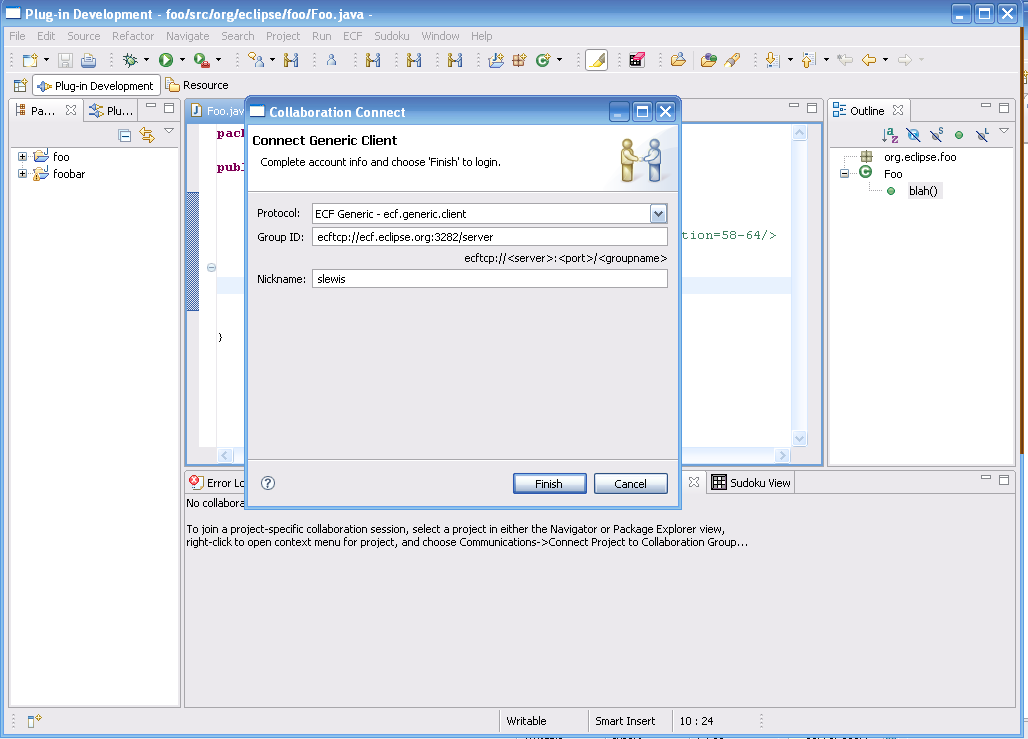
Task: Click the Last Edit Location icon
Action: 845,60
